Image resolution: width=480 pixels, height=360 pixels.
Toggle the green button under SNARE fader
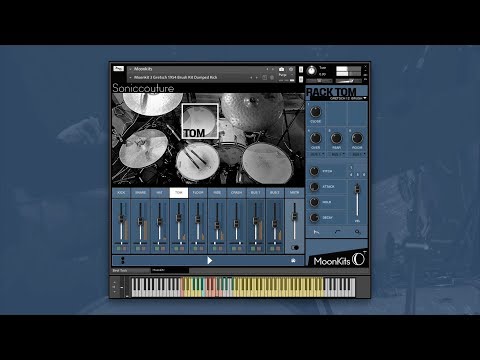[x=138, y=249]
